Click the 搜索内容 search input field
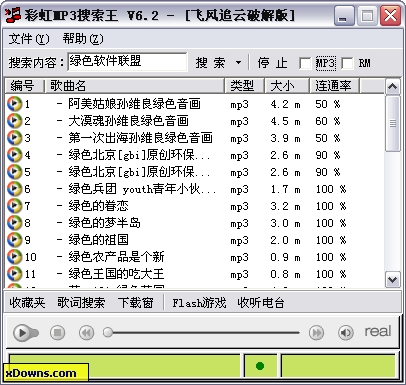 click(x=127, y=62)
